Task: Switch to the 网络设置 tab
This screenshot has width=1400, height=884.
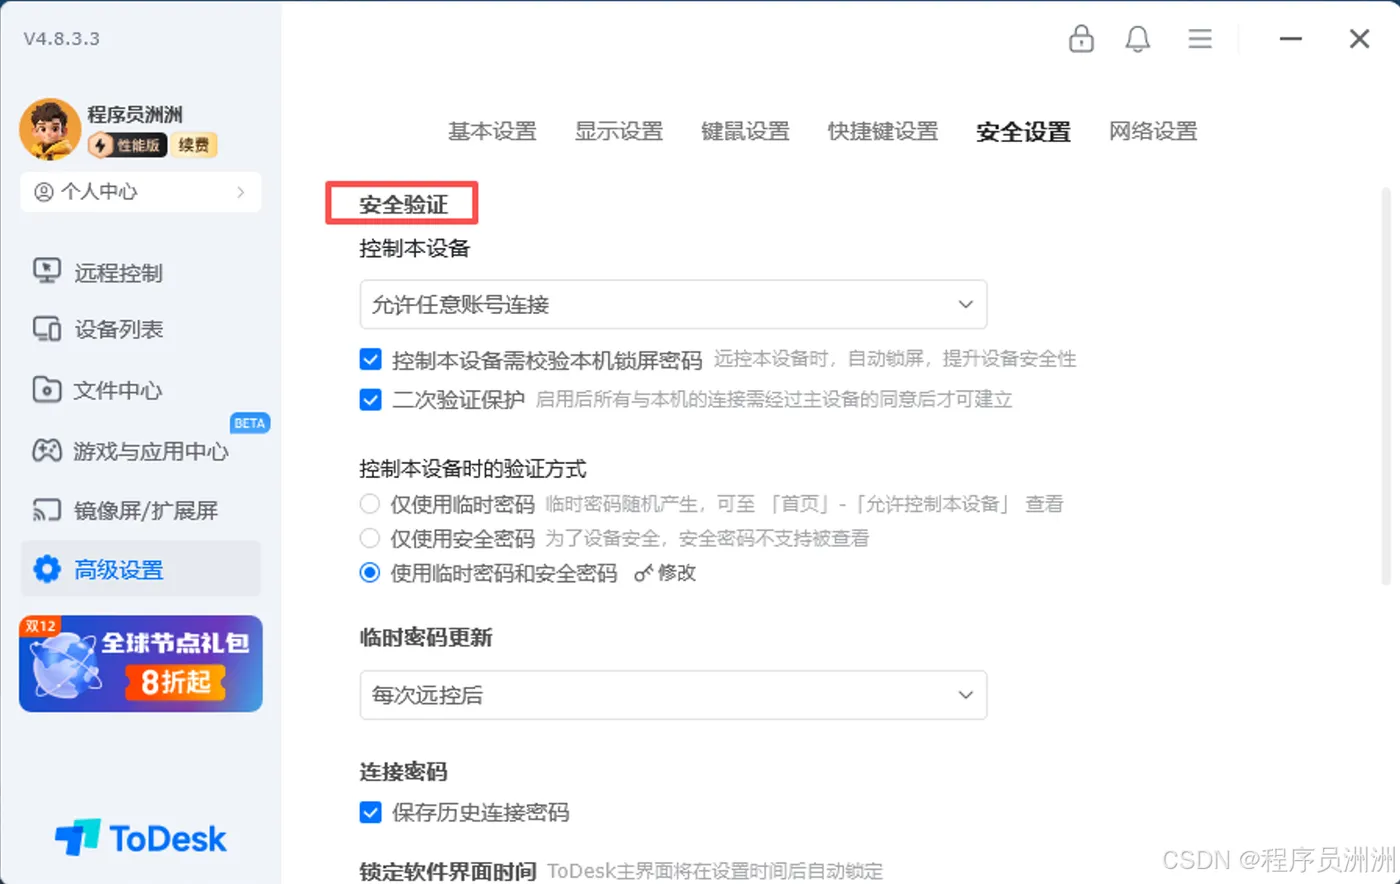Action: (x=1152, y=131)
